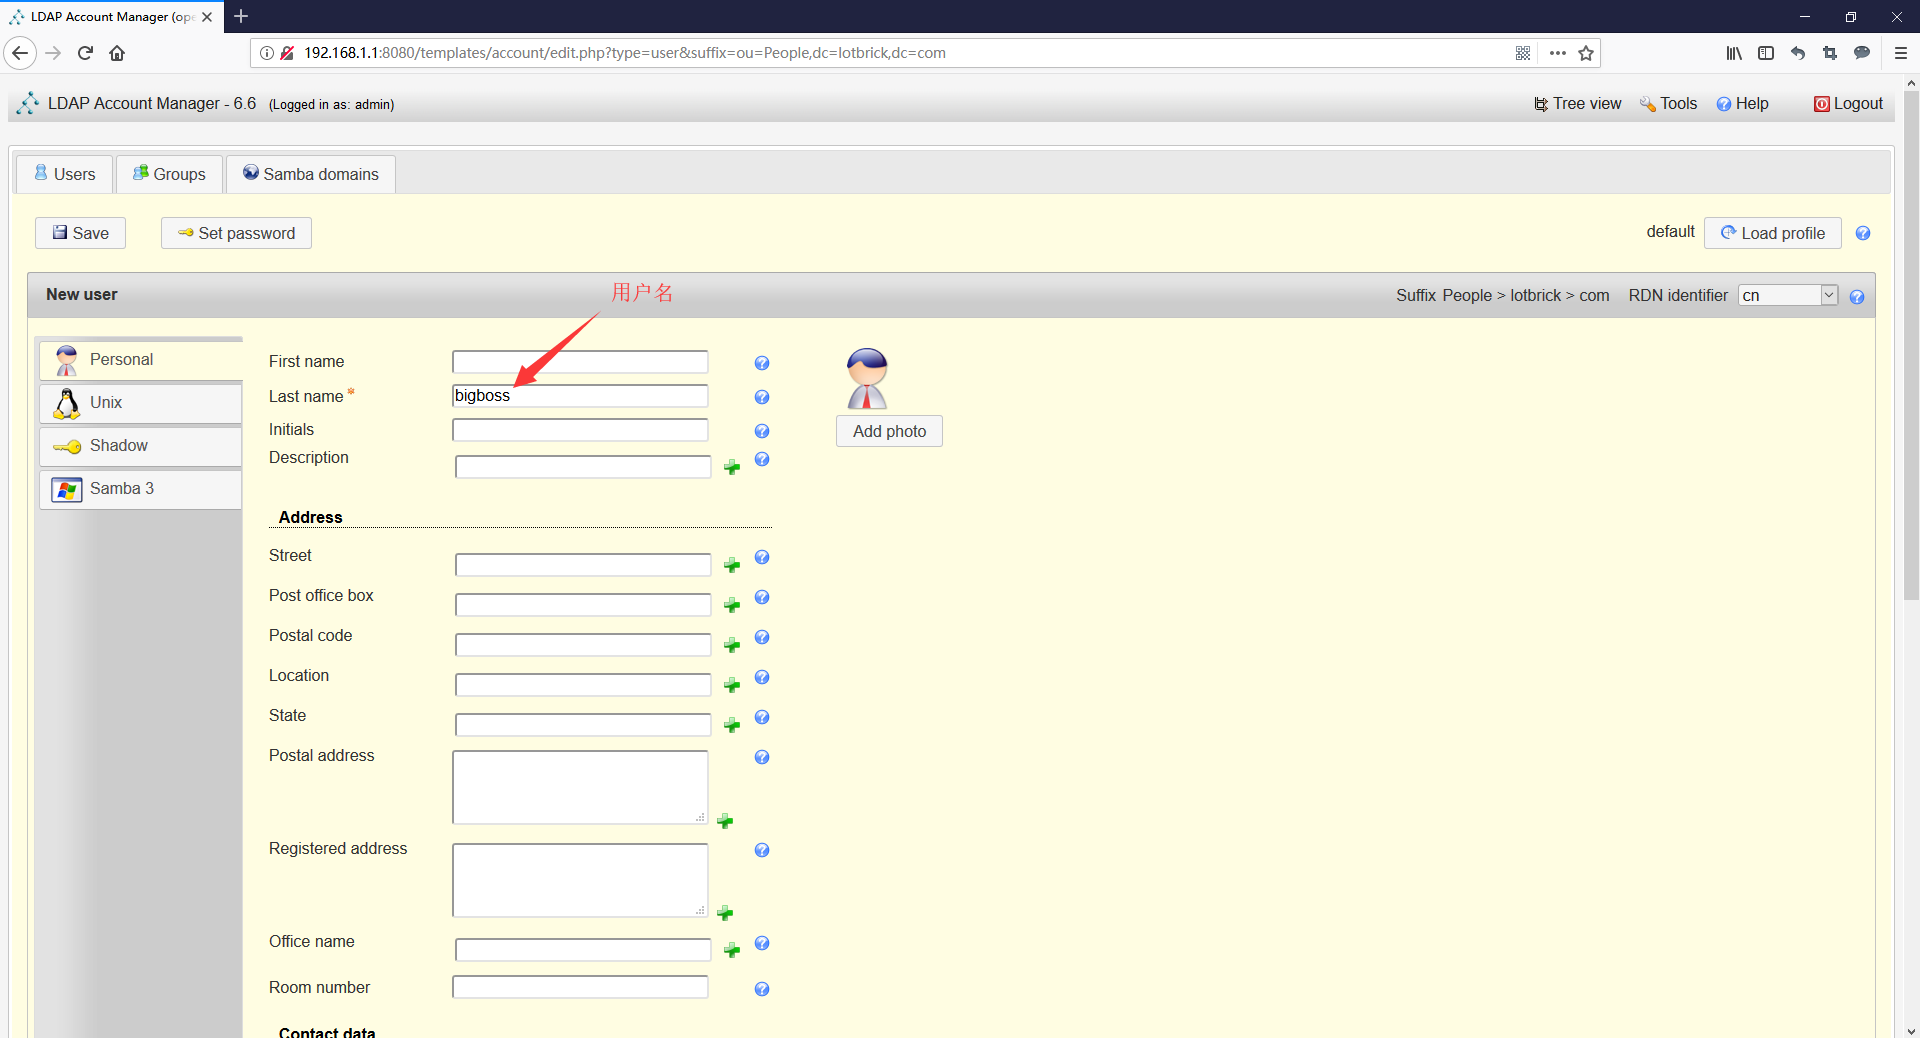This screenshot has width=1920, height=1038.
Task: Open the Tools menu link
Action: 1669,104
